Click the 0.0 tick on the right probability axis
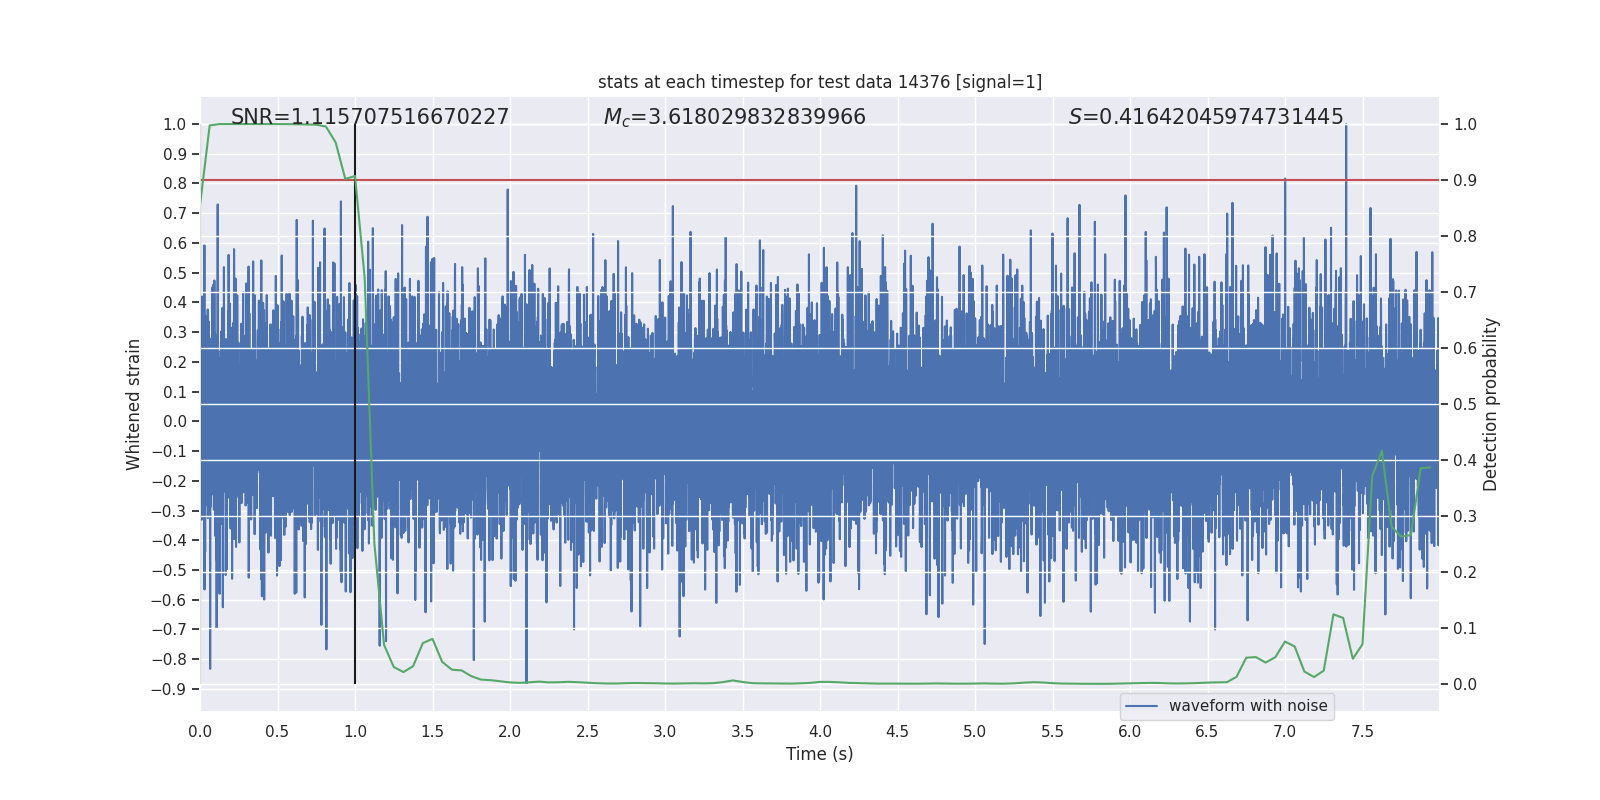Viewport: 1600px width, 800px height. click(1465, 684)
